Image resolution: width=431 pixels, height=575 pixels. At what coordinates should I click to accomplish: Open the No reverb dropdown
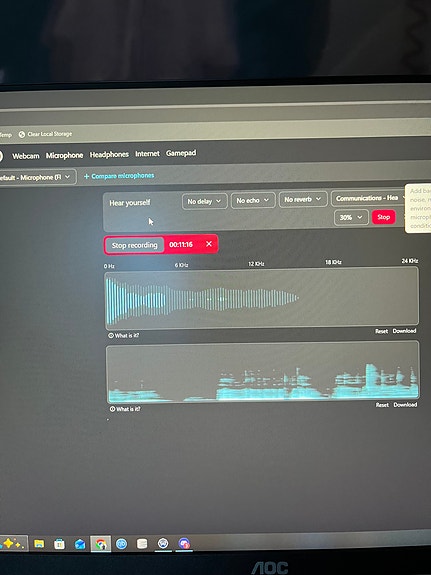(x=303, y=199)
